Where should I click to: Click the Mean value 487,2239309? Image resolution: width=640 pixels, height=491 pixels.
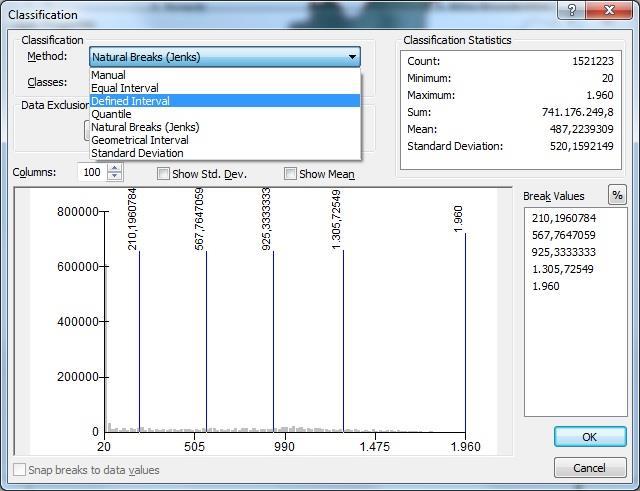[581, 129]
